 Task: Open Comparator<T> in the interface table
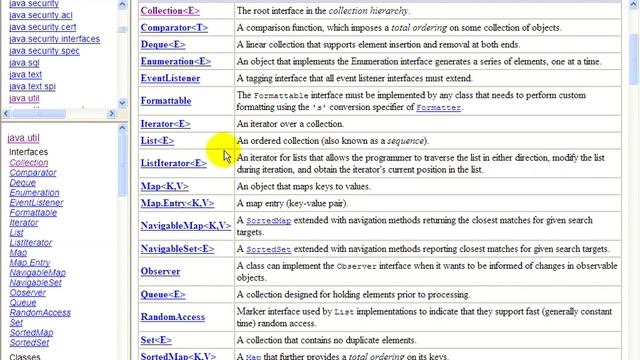tap(174, 28)
